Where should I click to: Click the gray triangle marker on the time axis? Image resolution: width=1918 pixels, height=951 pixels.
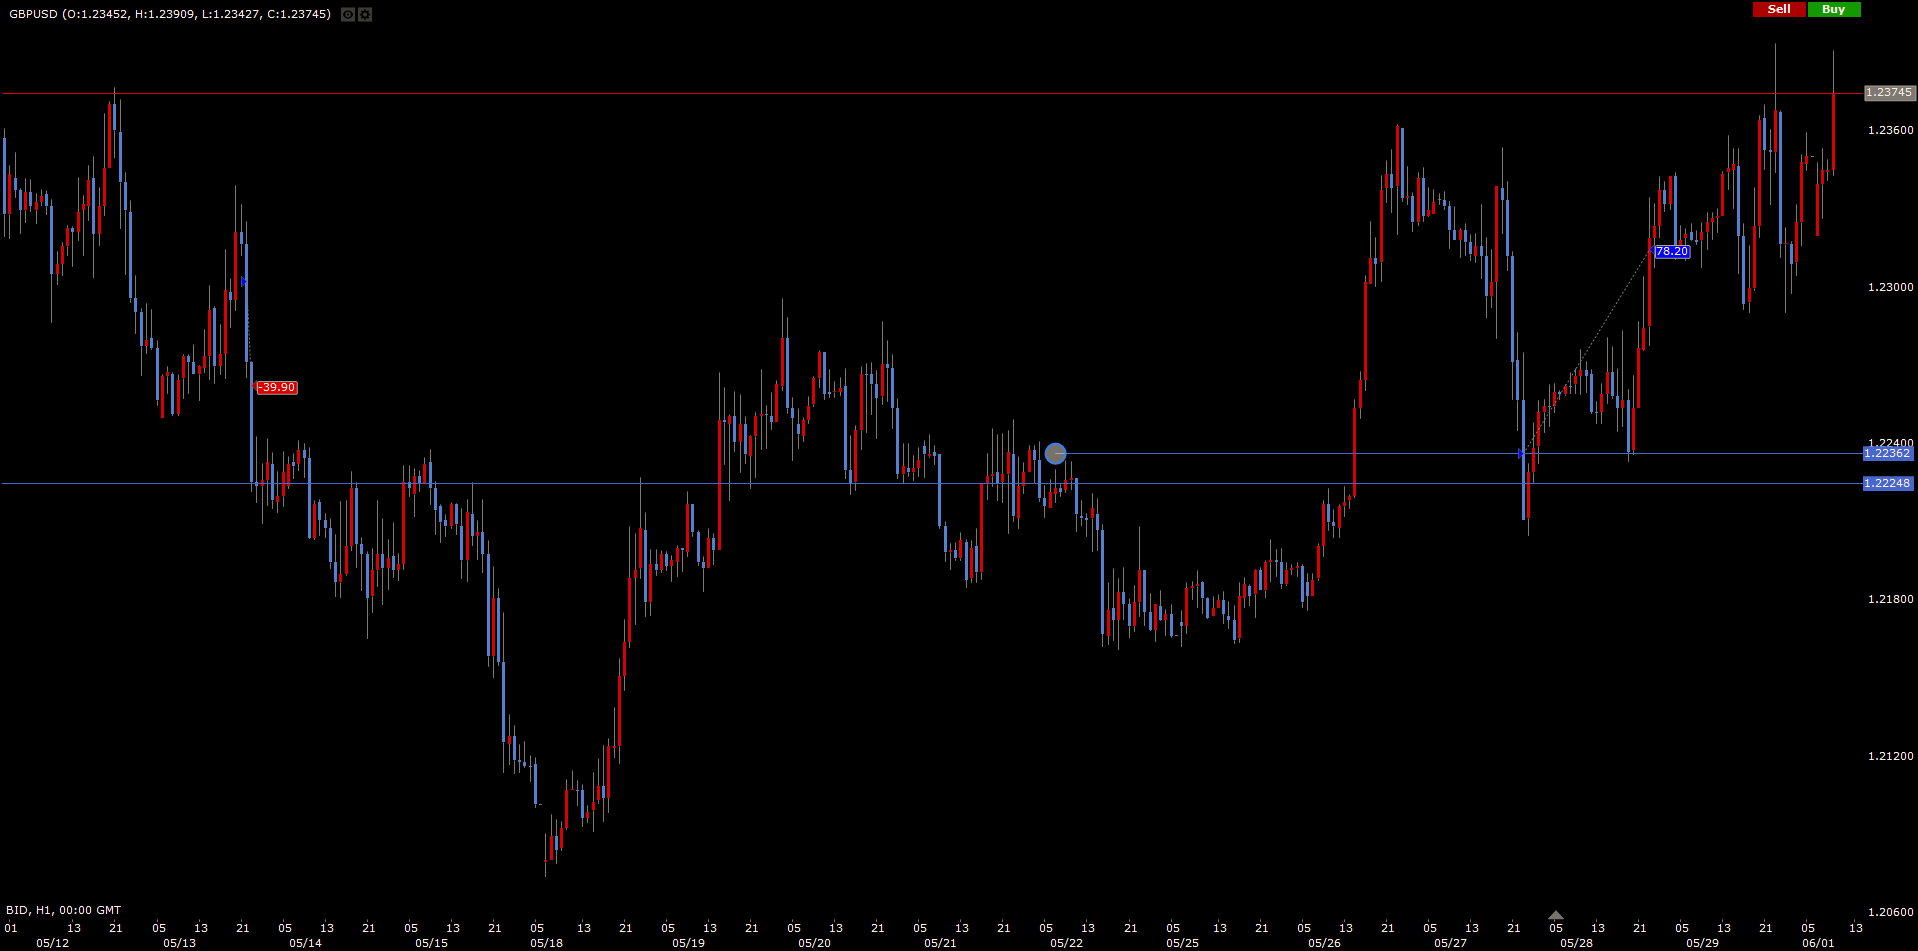[x=1555, y=915]
